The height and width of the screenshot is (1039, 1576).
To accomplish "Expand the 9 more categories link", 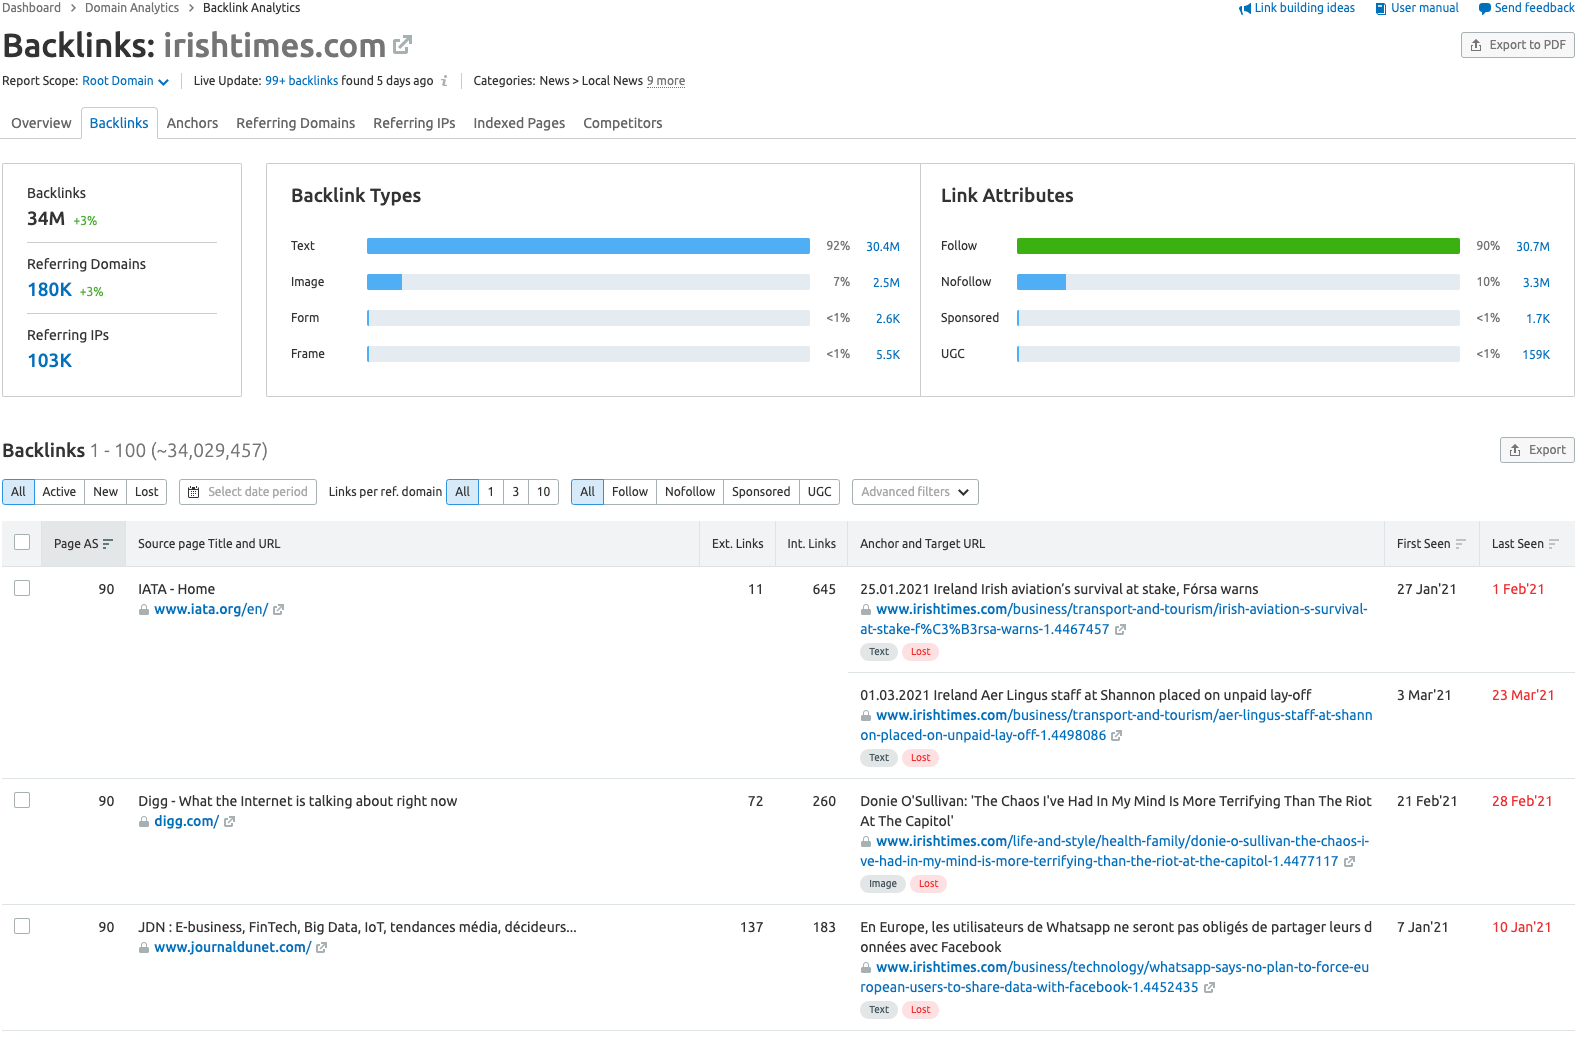I will [x=666, y=81].
